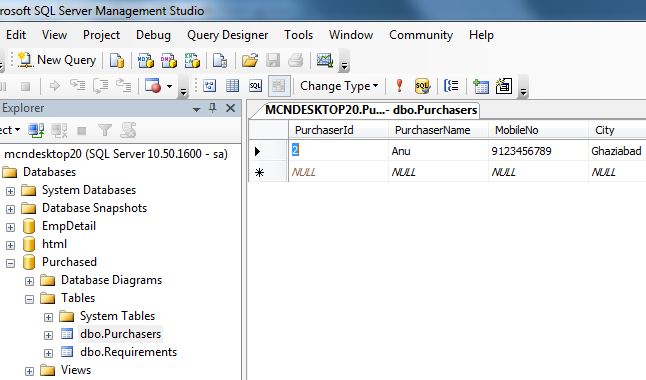Expand the html database node

click(x=10, y=245)
